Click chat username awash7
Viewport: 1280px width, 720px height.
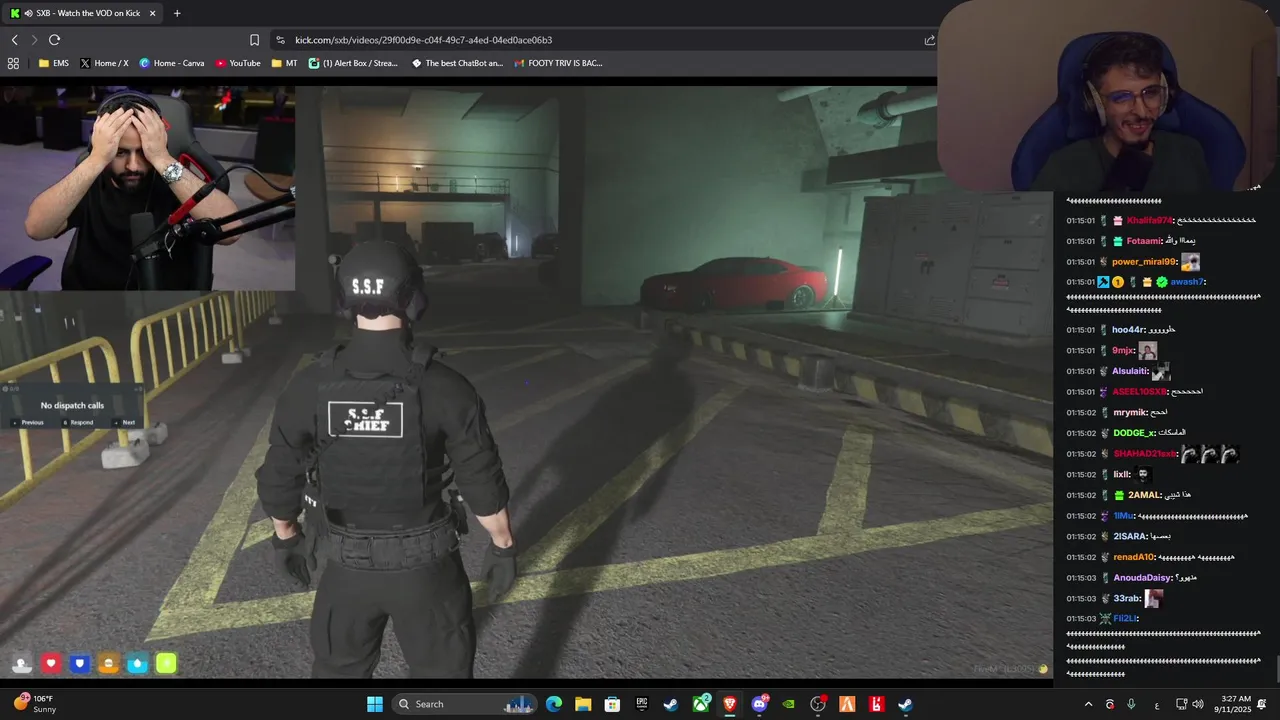(1187, 282)
